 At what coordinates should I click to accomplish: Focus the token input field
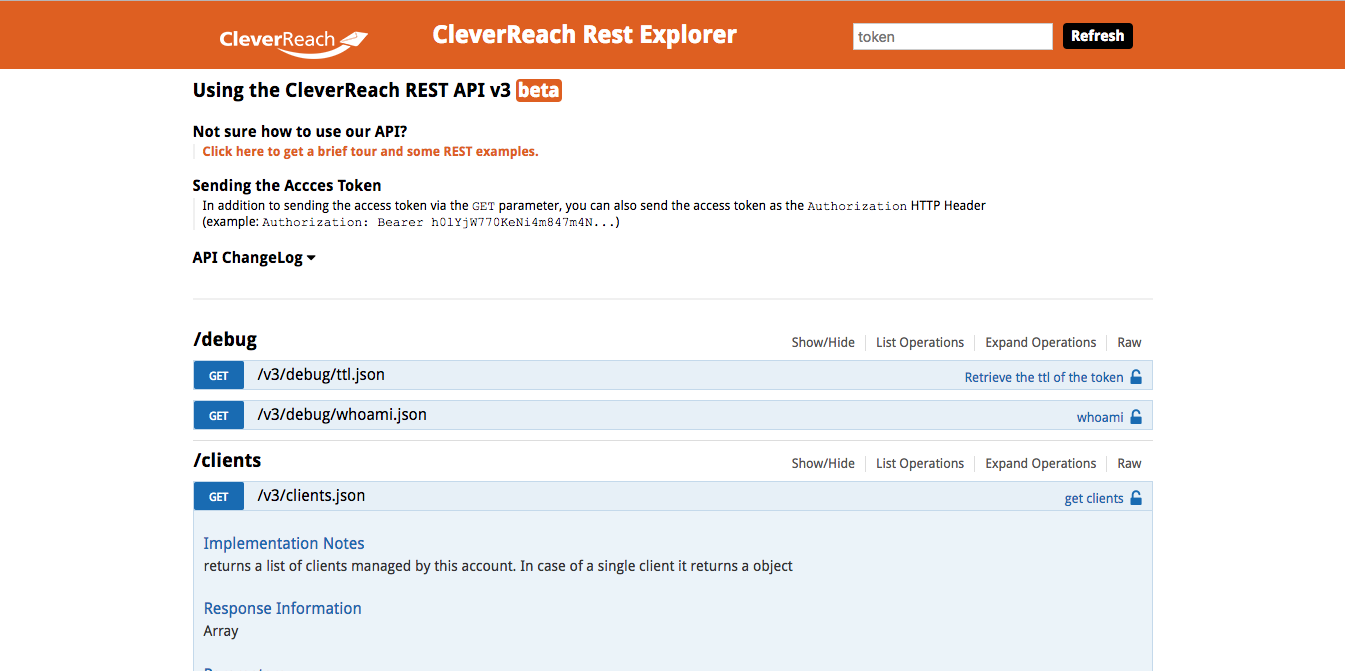coord(953,37)
